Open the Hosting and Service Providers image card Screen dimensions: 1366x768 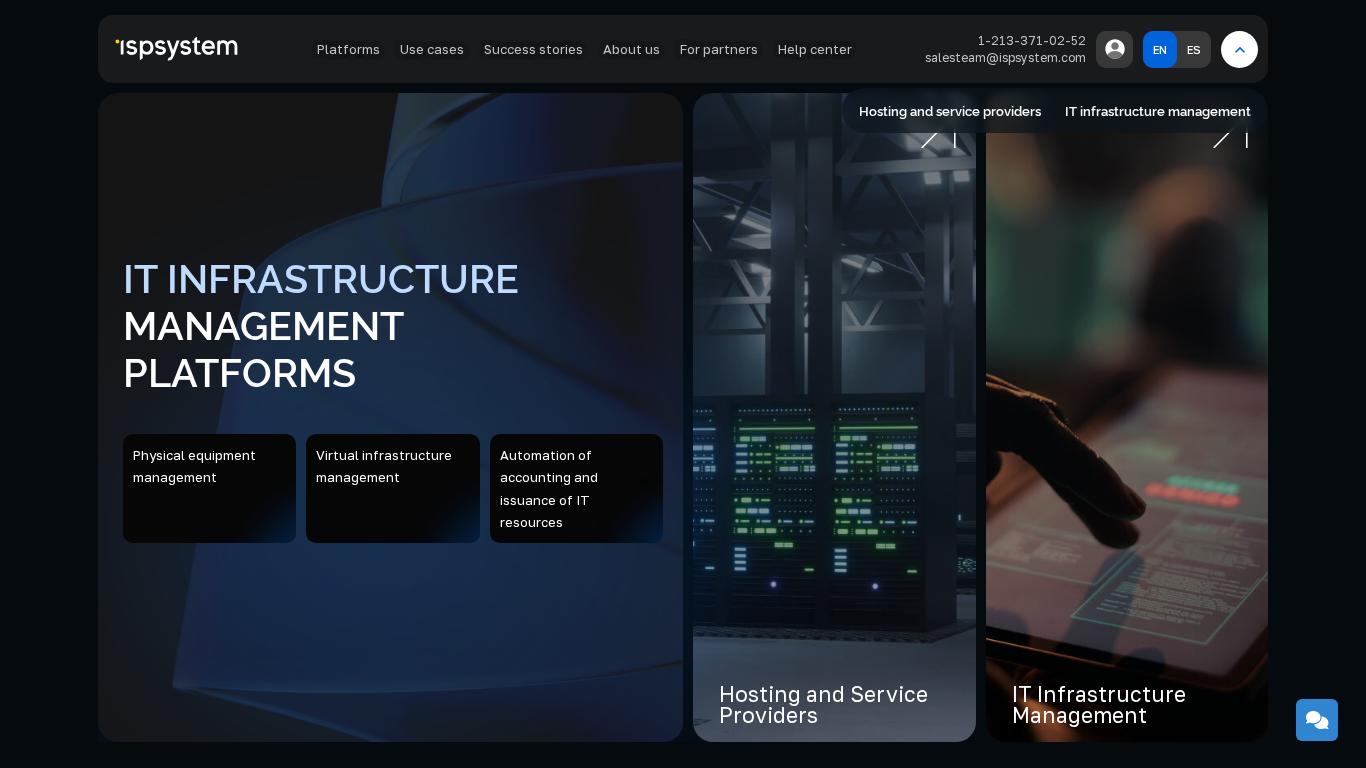pyautogui.click(x=834, y=418)
